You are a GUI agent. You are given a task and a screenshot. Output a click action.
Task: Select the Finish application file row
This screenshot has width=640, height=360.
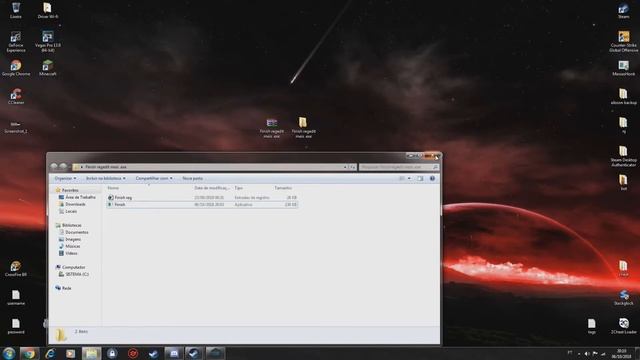202,204
